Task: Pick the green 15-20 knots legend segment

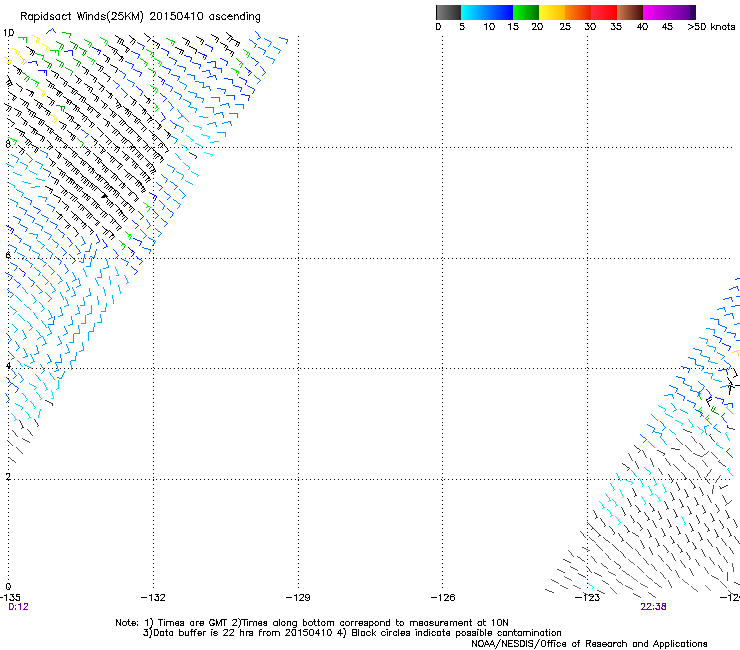Action: tap(526, 12)
